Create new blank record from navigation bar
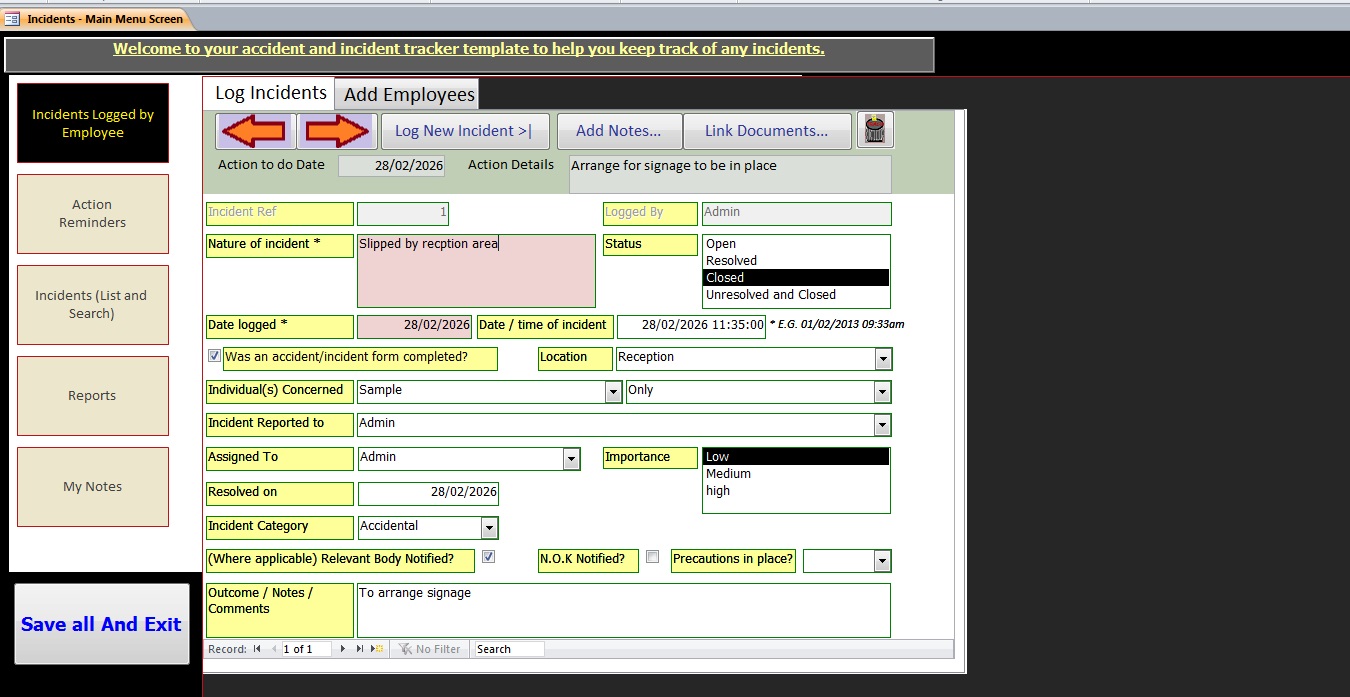The width and height of the screenshot is (1350, 697). click(377, 649)
